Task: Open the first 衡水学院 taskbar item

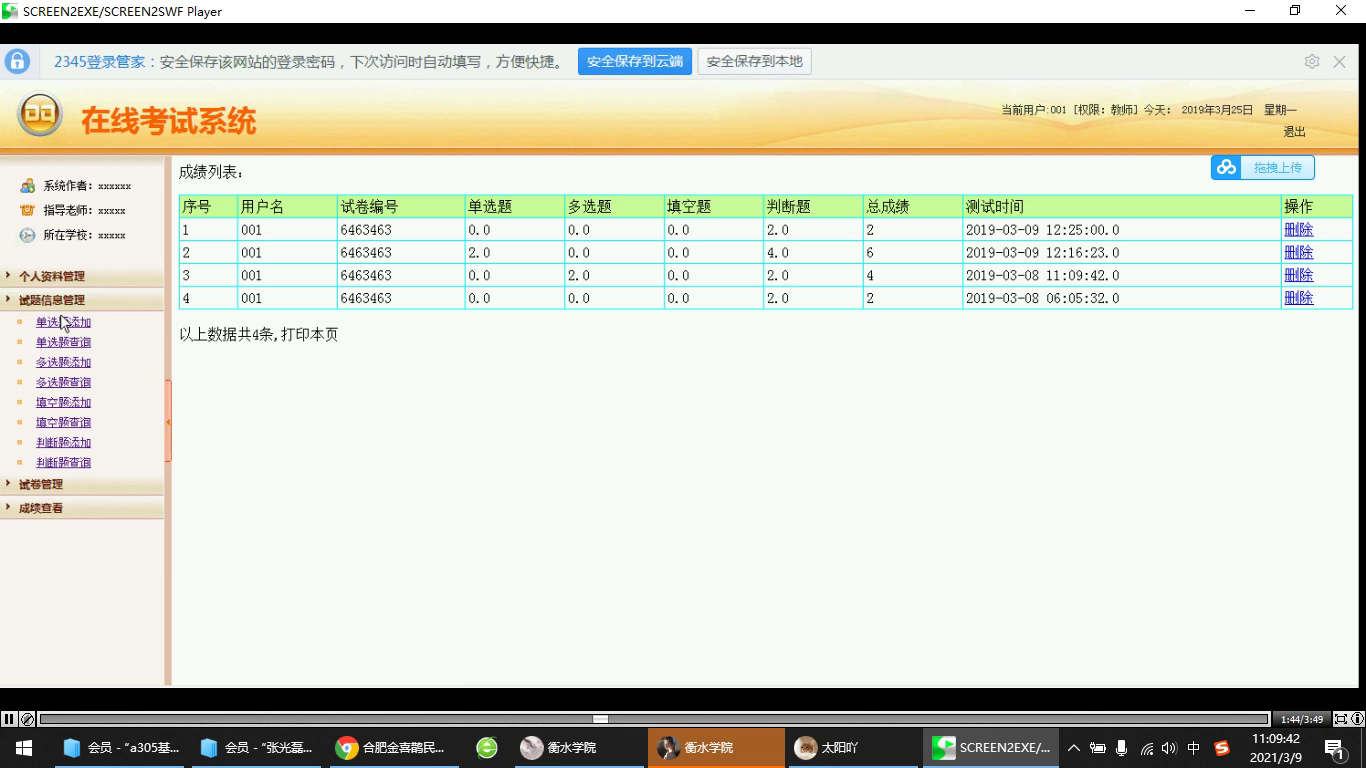Action: [x=578, y=748]
